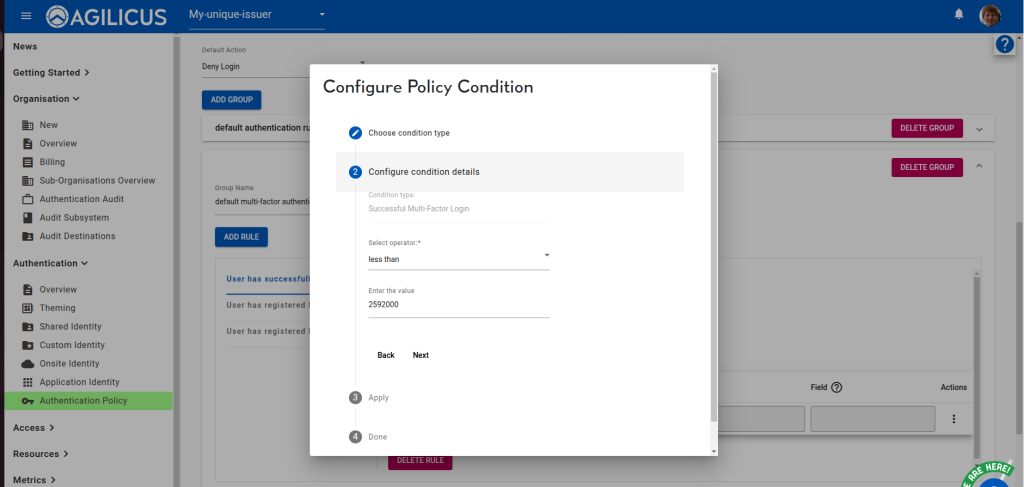Click the Next button in the dialog
The image size is (1024, 487).
[x=420, y=355]
